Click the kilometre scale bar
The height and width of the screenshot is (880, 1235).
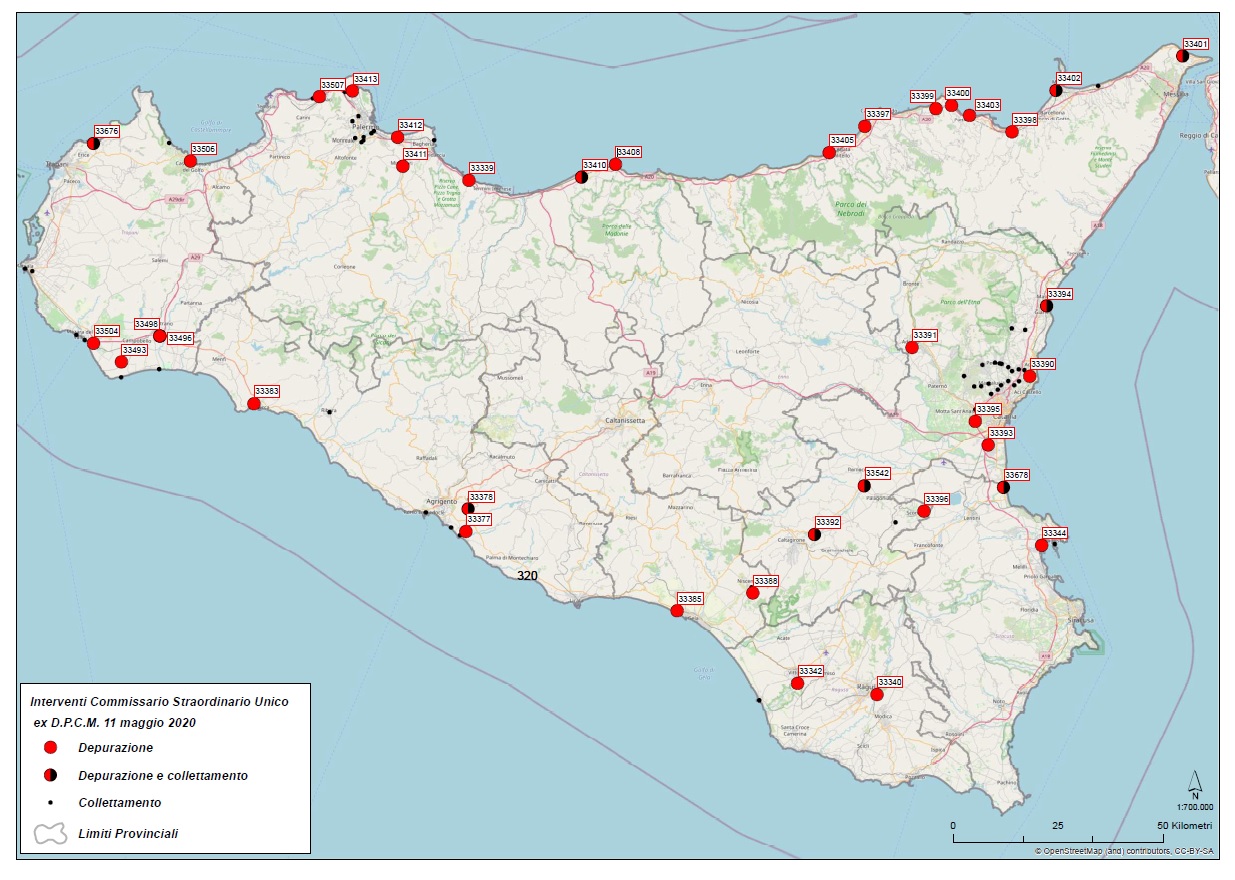(x=1057, y=837)
